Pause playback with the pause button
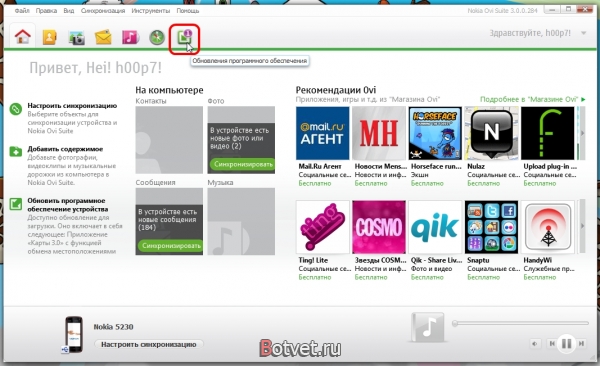 (x=566, y=343)
